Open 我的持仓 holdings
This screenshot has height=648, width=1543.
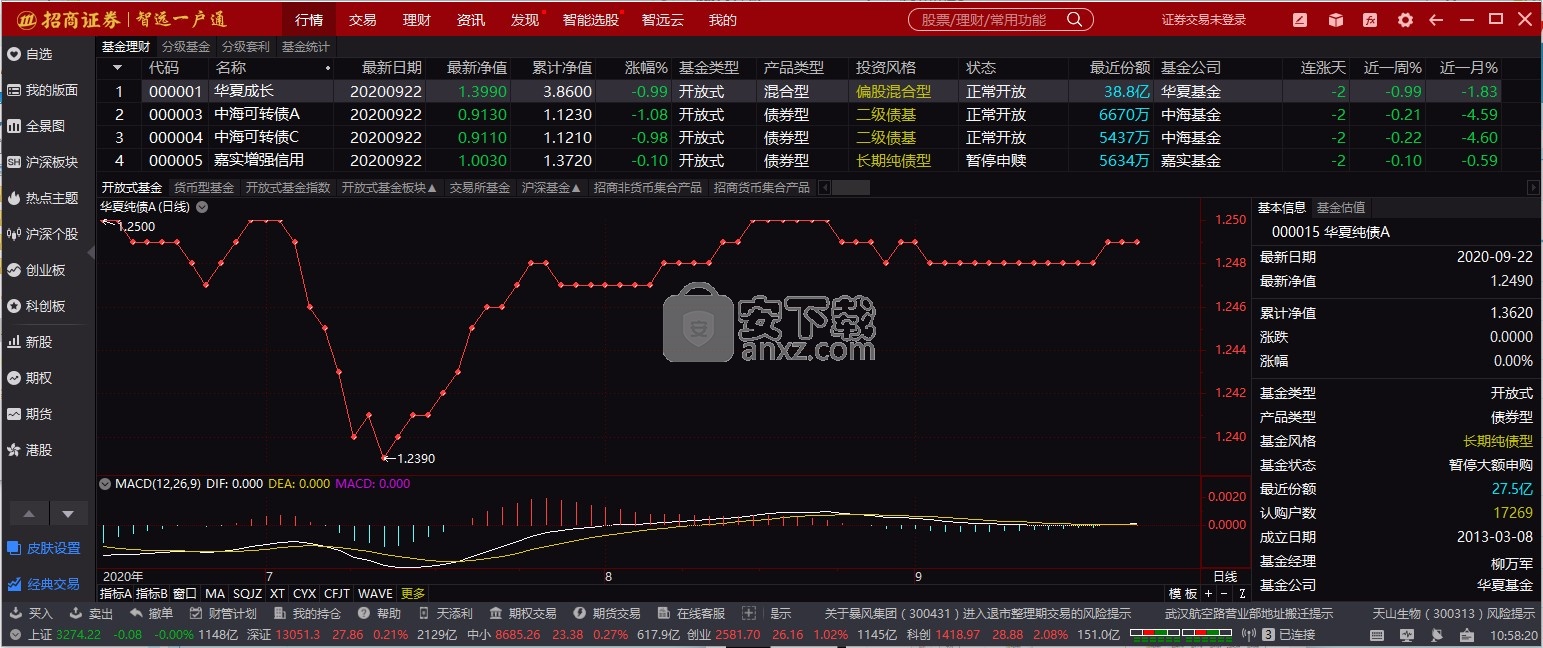[308, 613]
